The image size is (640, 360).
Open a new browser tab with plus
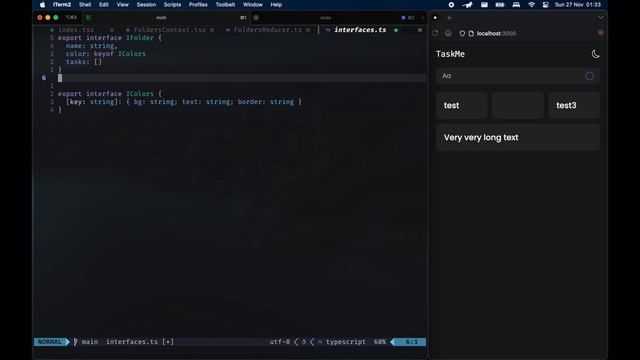pyautogui.click(x=449, y=18)
